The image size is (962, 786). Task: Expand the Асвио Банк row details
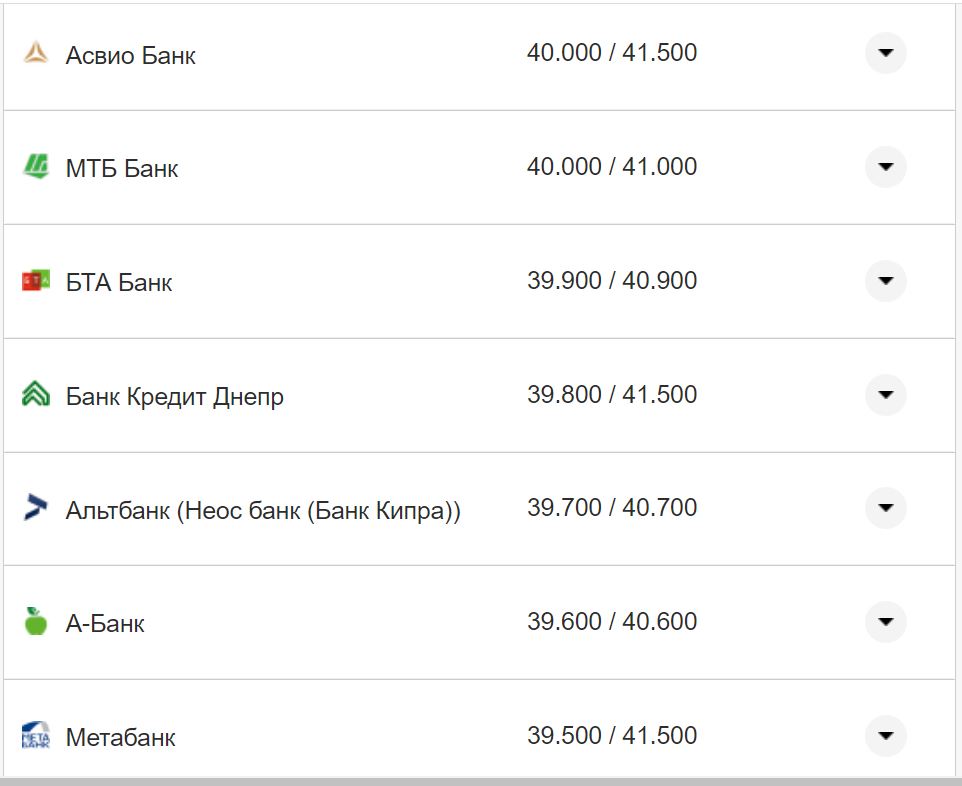coord(885,53)
